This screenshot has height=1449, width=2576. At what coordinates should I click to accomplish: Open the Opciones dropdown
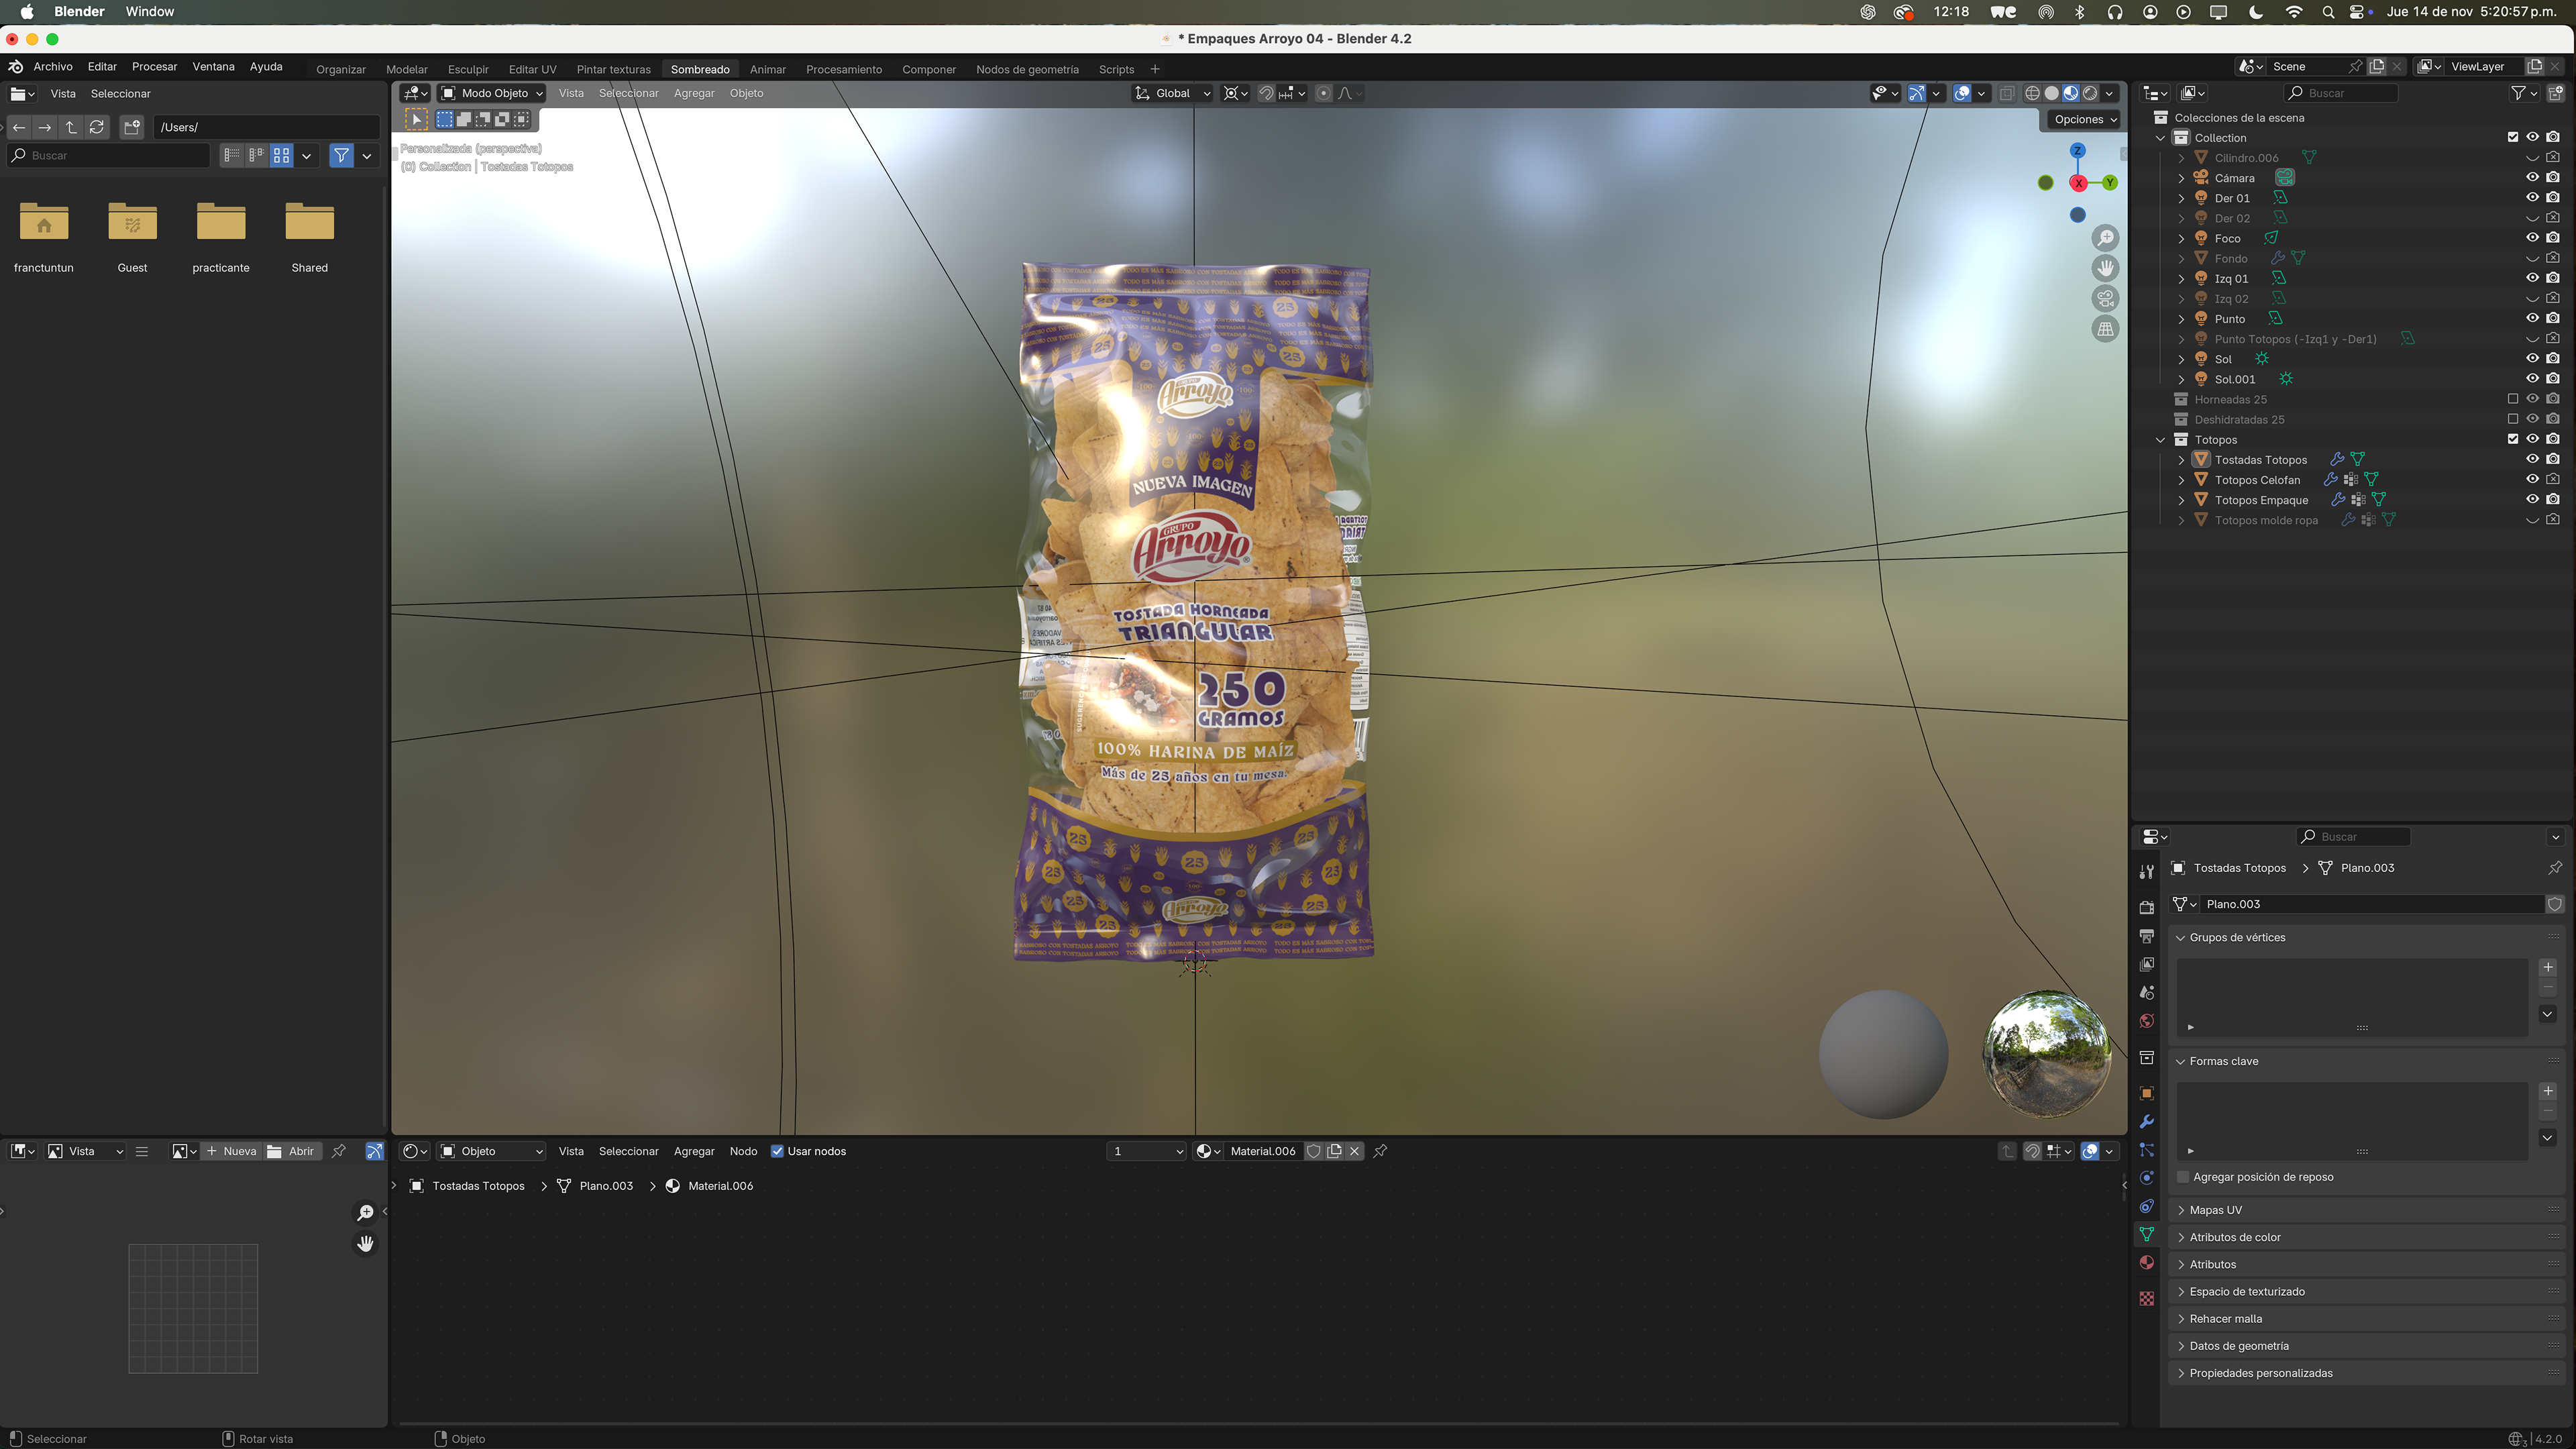[2085, 119]
